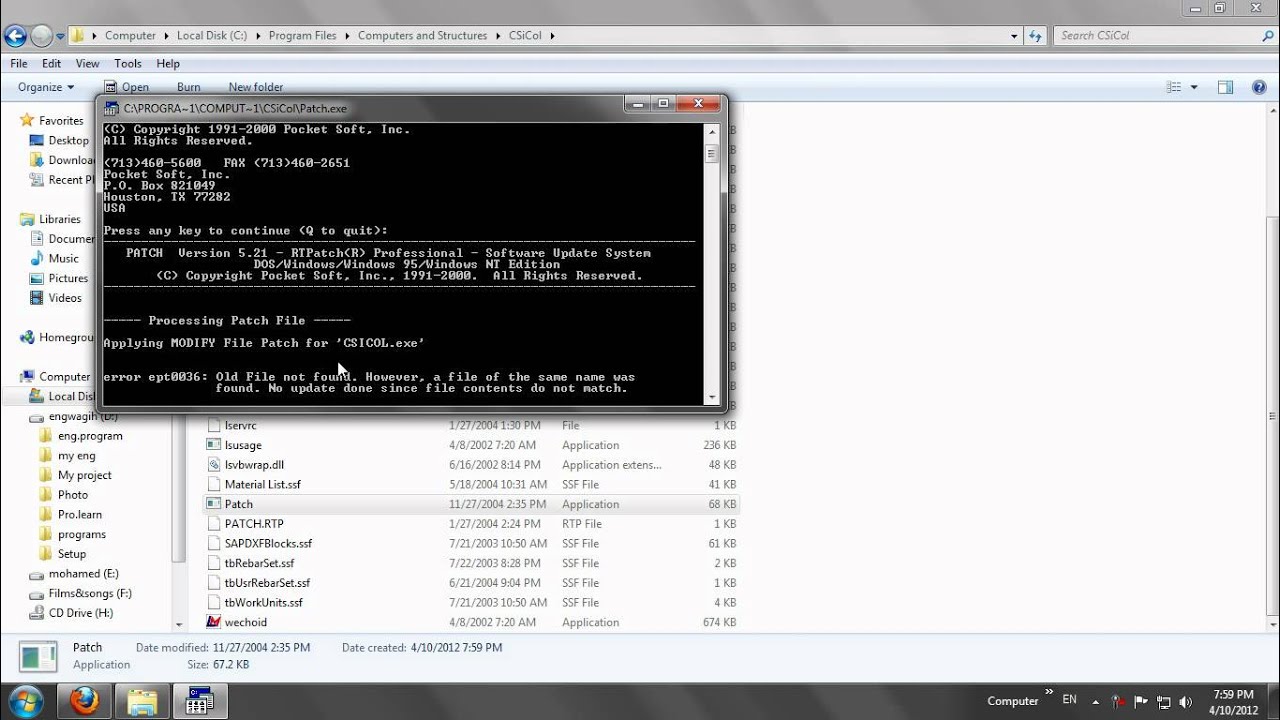The width and height of the screenshot is (1280, 720).
Task: Select Desktop under Favorites
Action: point(68,140)
